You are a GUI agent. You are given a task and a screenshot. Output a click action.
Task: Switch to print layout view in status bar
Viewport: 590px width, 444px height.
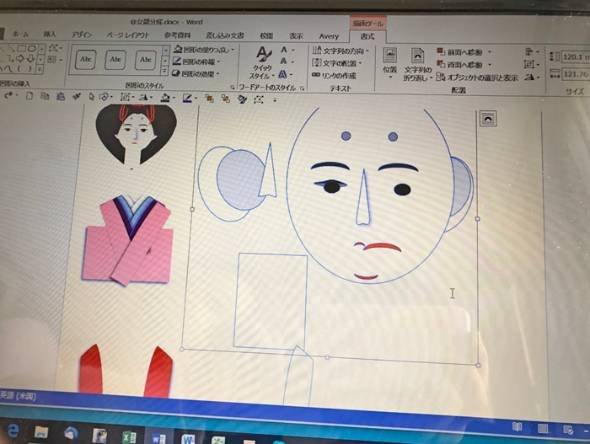click(543, 428)
